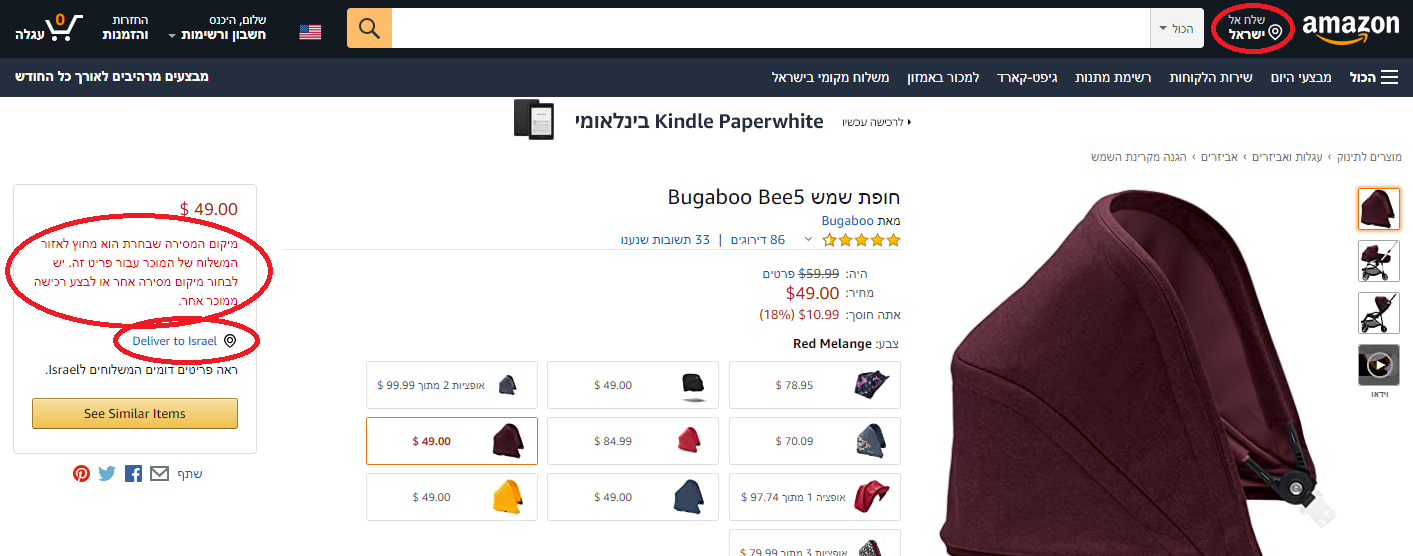Share the product on Facebook
Image resolution: width=1413 pixels, height=556 pixels.
[133, 474]
